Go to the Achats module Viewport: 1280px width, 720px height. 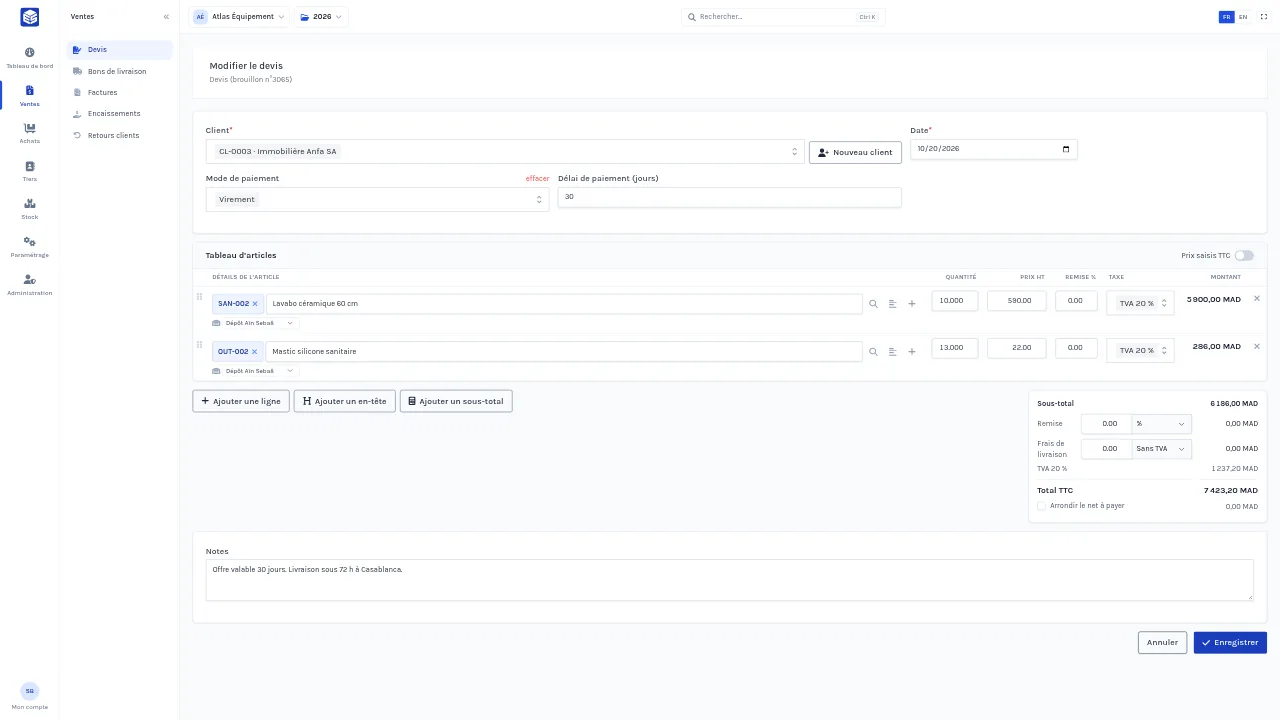(30, 133)
